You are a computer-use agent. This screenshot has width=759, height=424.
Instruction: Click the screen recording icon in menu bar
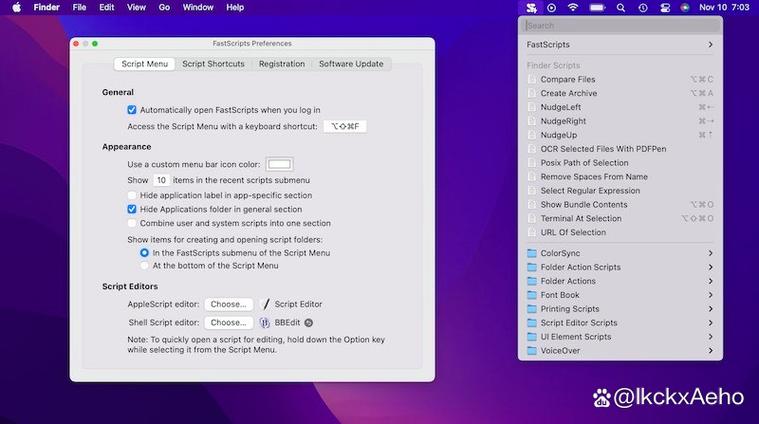click(x=551, y=8)
